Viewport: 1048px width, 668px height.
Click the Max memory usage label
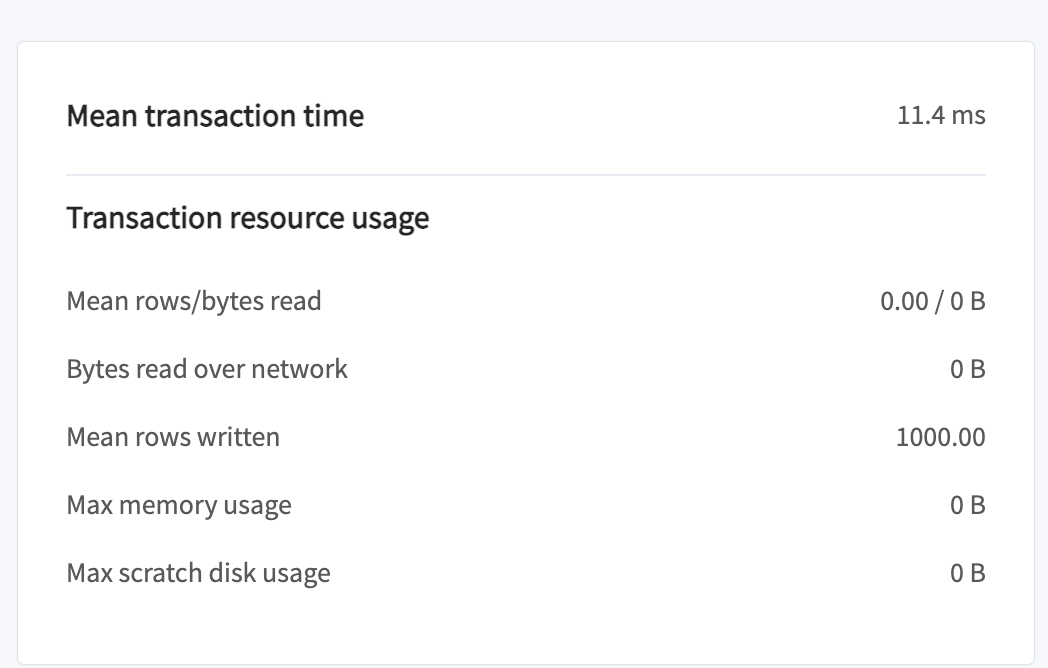(x=179, y=506)
